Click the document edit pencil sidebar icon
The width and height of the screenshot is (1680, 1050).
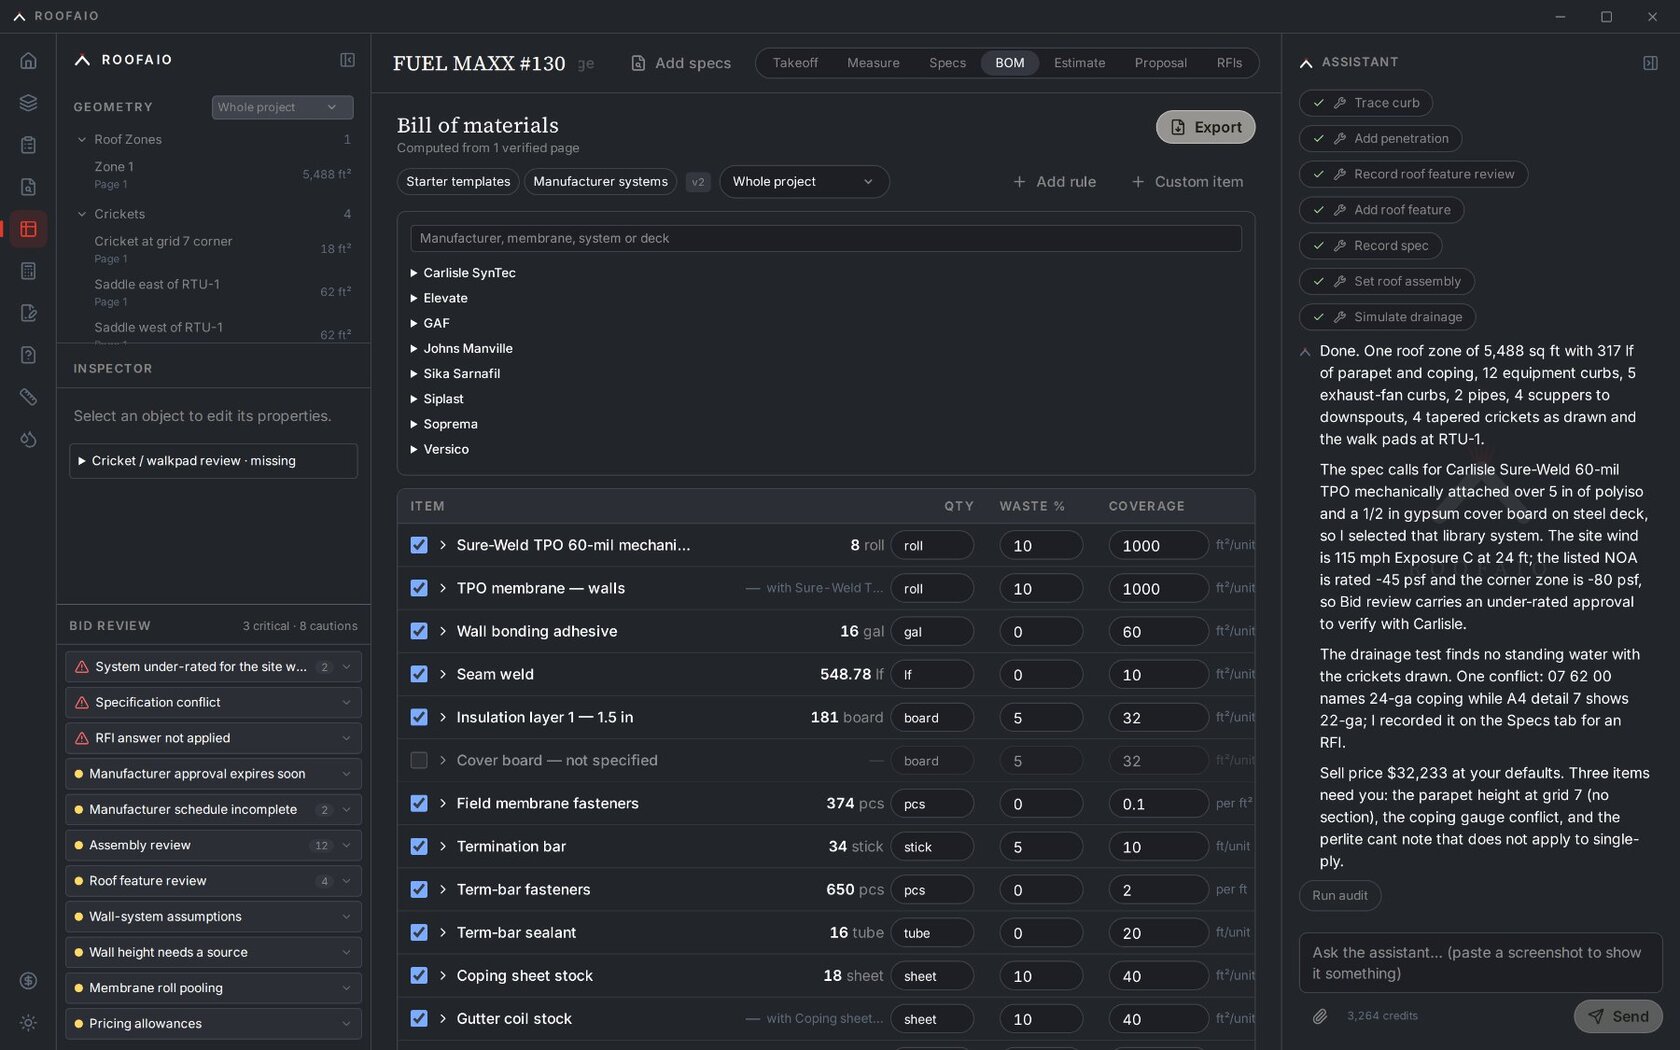point(28,313)
